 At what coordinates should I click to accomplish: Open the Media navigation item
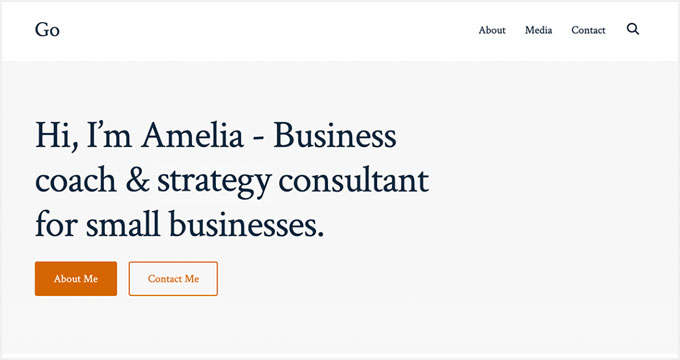[538, 30]
